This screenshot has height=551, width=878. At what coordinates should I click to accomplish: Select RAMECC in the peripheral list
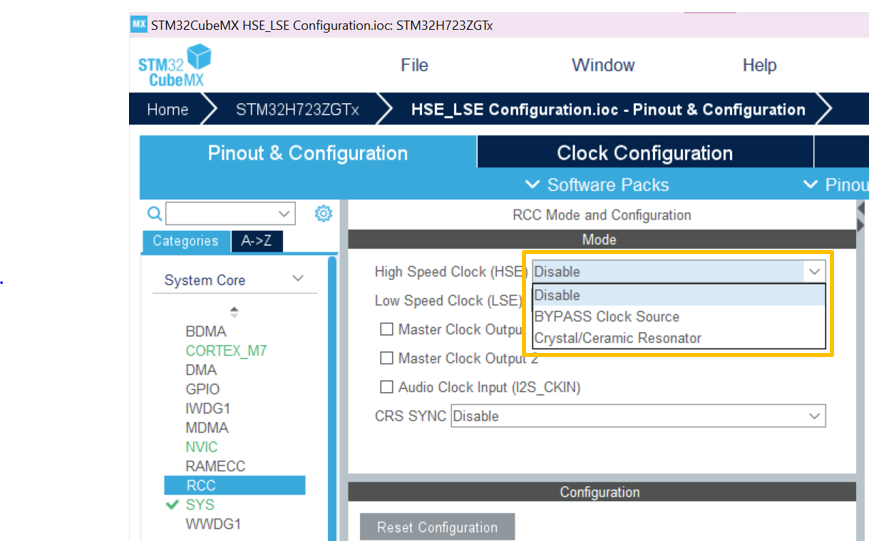coord(215,466)
